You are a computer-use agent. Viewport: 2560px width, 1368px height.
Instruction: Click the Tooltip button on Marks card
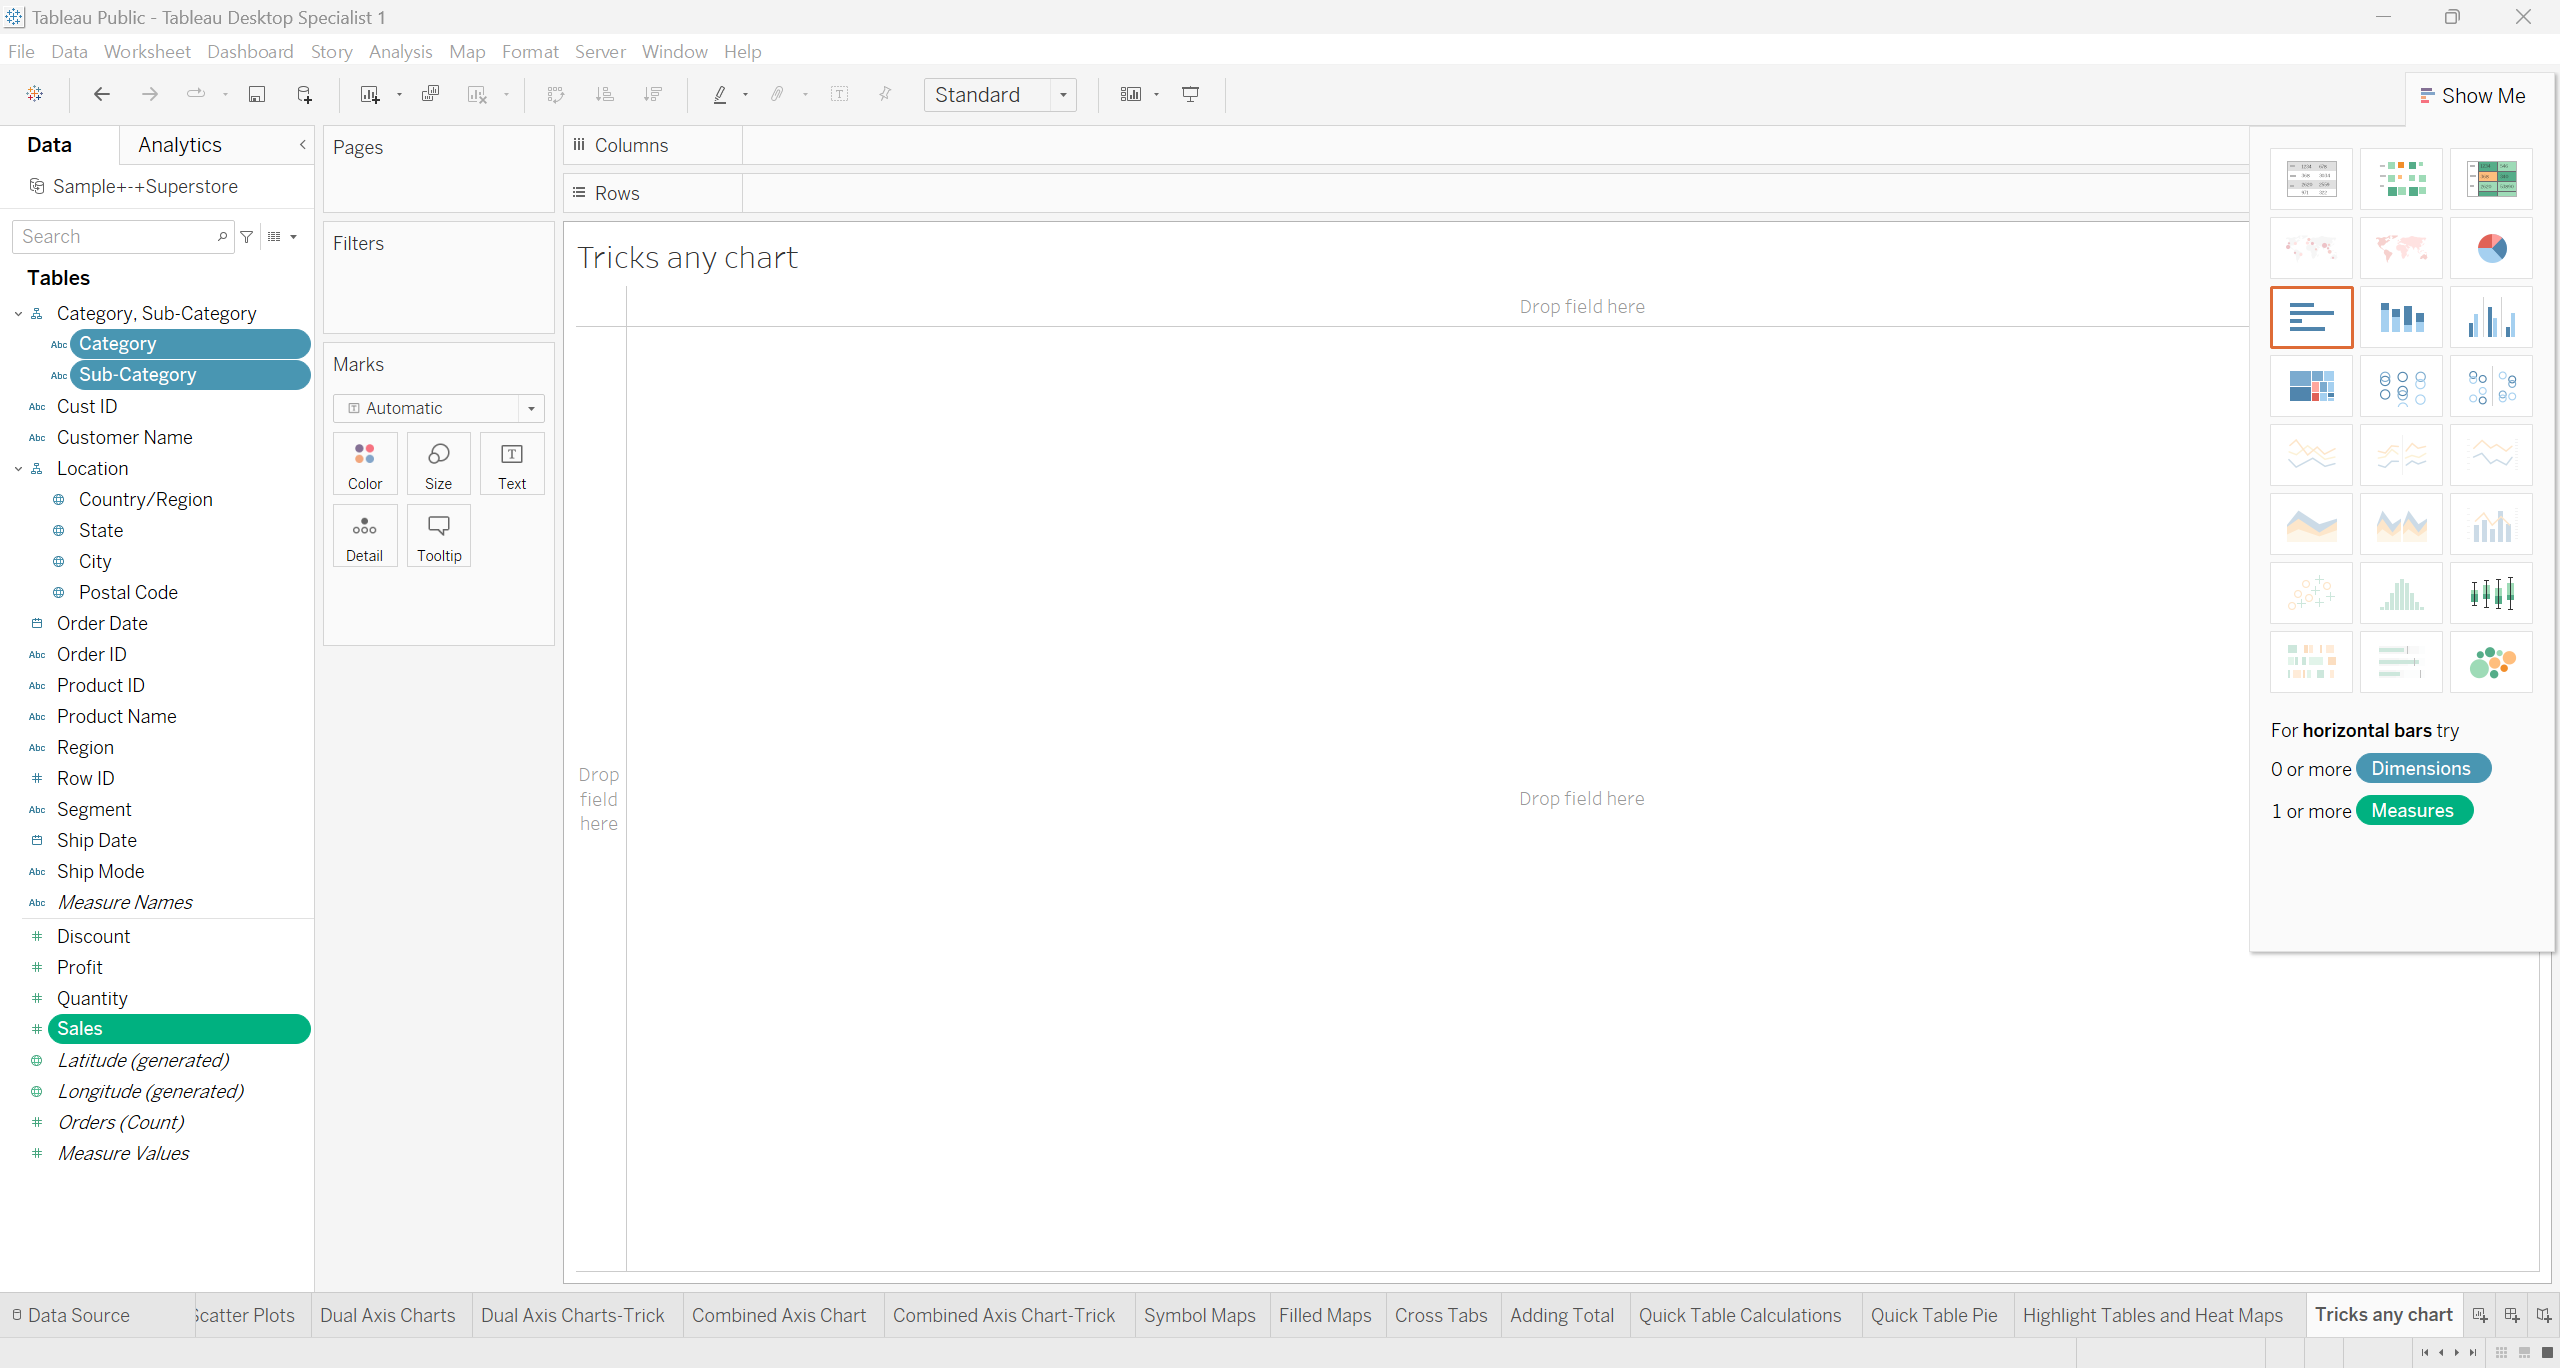[x=439, y=536]
